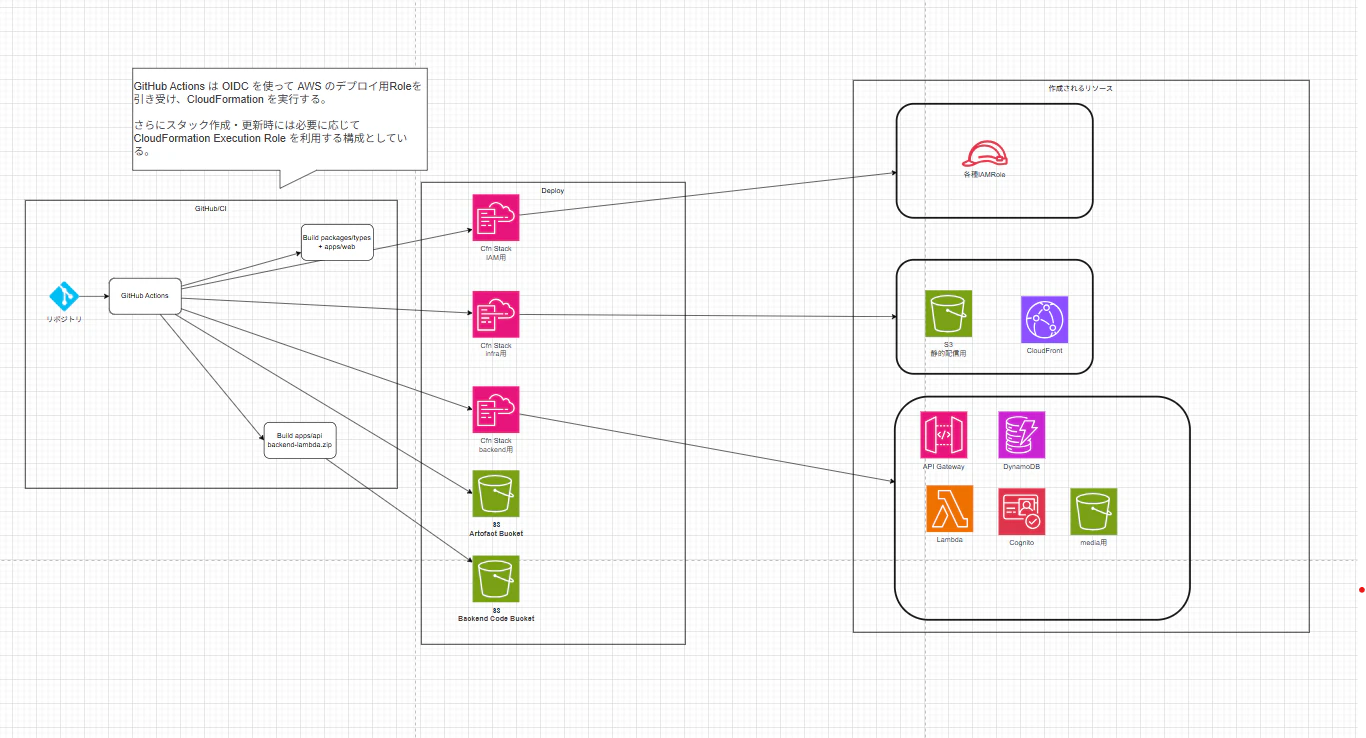The image size is (1366, 738).
Task: Select the GitHub Actions box
Action: (145, 296)
